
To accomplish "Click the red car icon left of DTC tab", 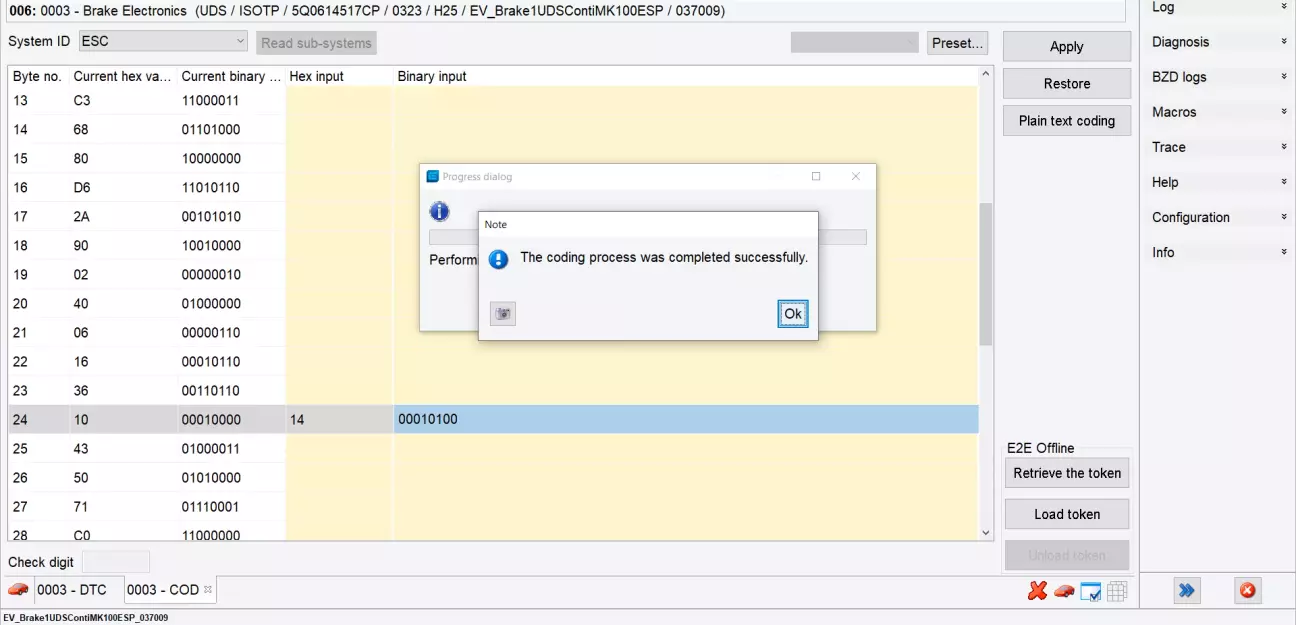I will [18, 590].
